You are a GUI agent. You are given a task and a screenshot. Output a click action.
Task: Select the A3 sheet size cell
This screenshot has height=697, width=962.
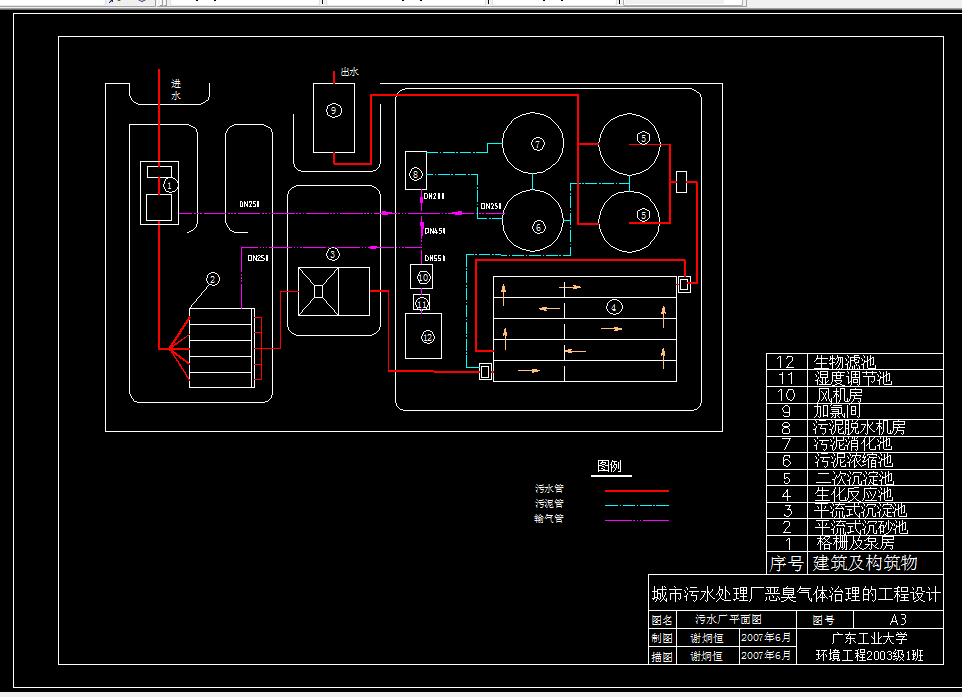coord(898,620)
